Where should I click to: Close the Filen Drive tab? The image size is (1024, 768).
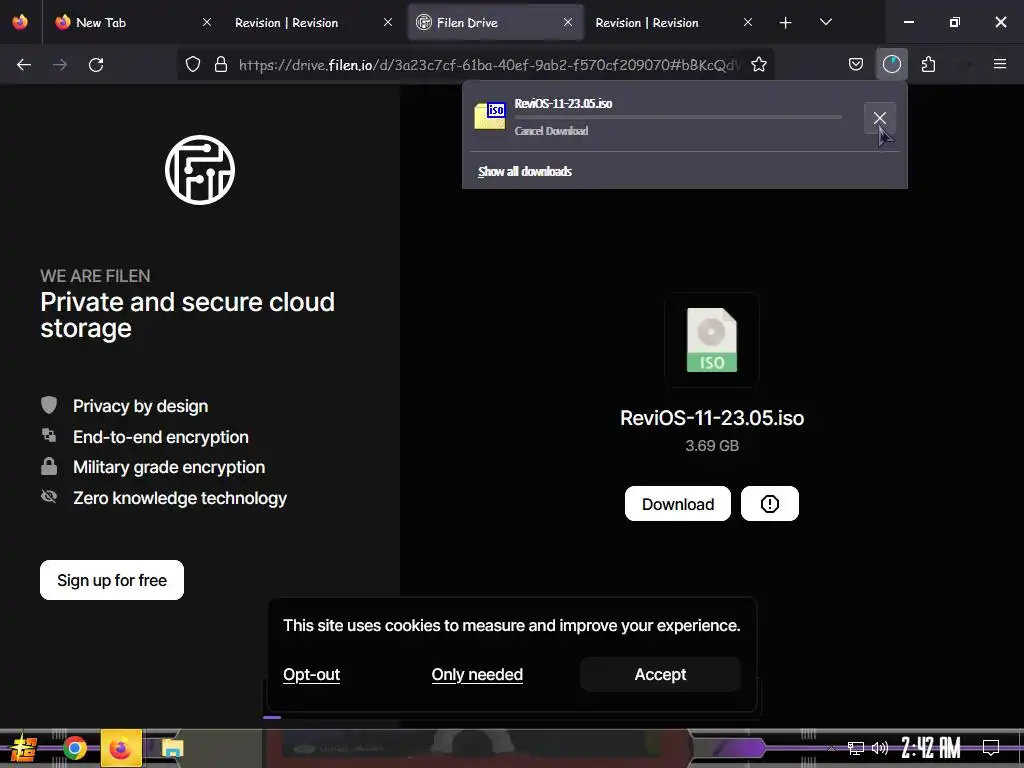(568, 22)
